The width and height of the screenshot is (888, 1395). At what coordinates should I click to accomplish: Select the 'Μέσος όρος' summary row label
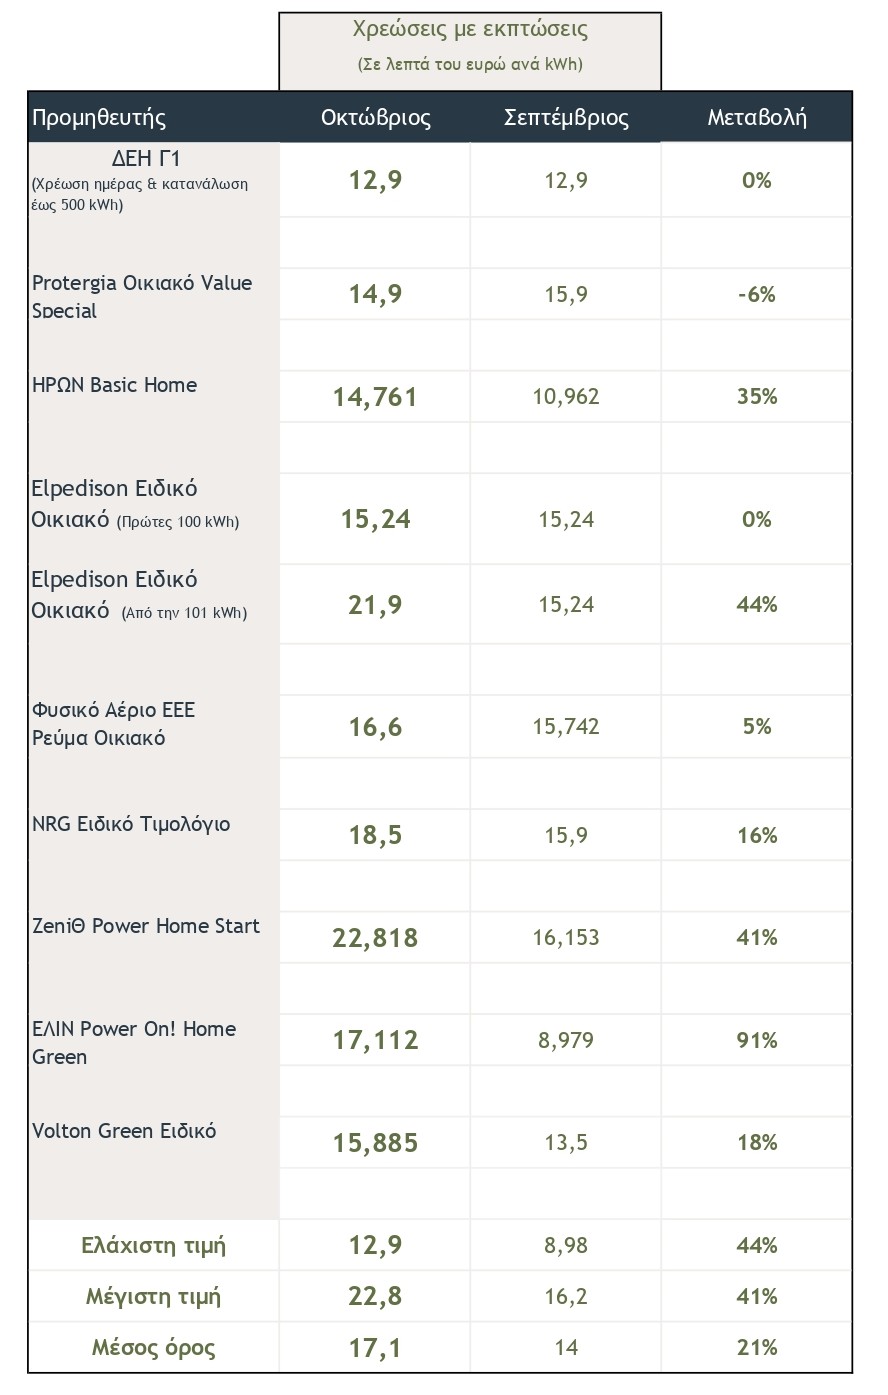(x=153, y=1348)
